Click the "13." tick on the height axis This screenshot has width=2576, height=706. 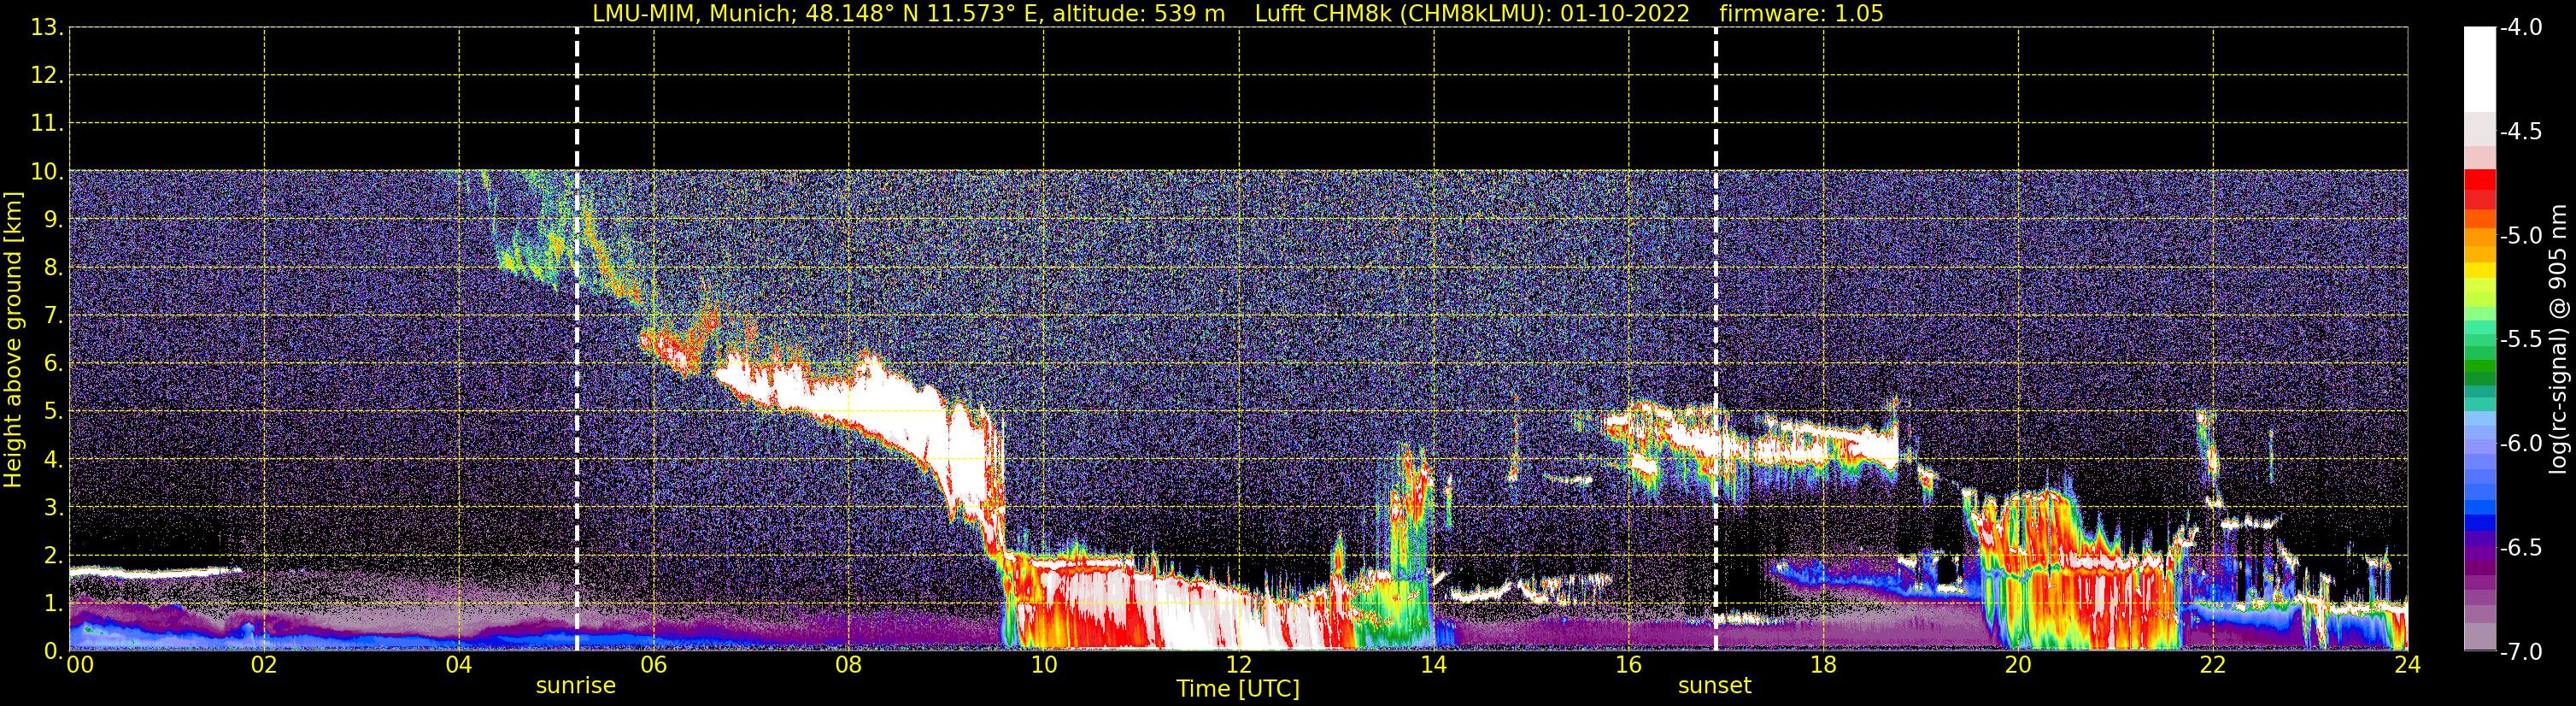[x=47, y=28]
